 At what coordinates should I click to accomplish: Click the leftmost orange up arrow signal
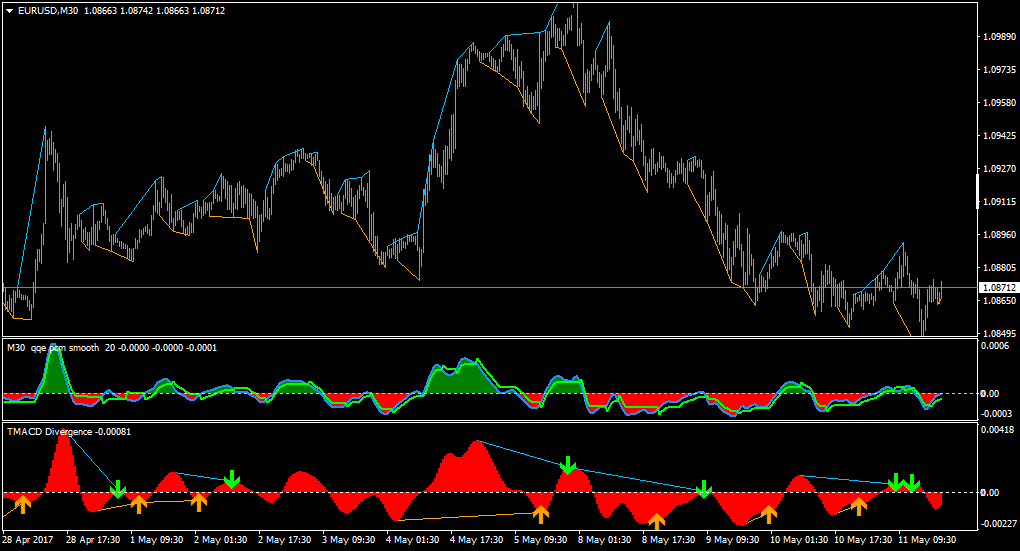click(23, 504)
